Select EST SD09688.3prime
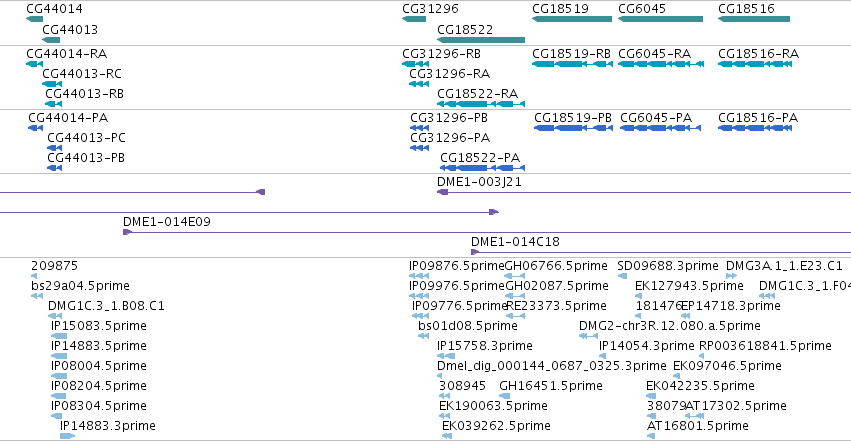 pos(622,276)
